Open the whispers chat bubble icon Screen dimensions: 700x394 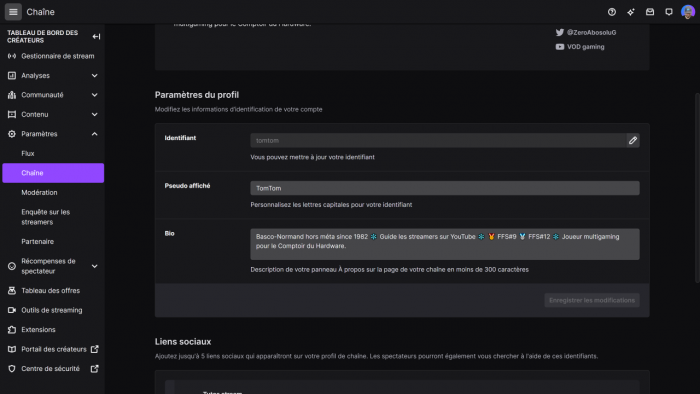(669, 12)
